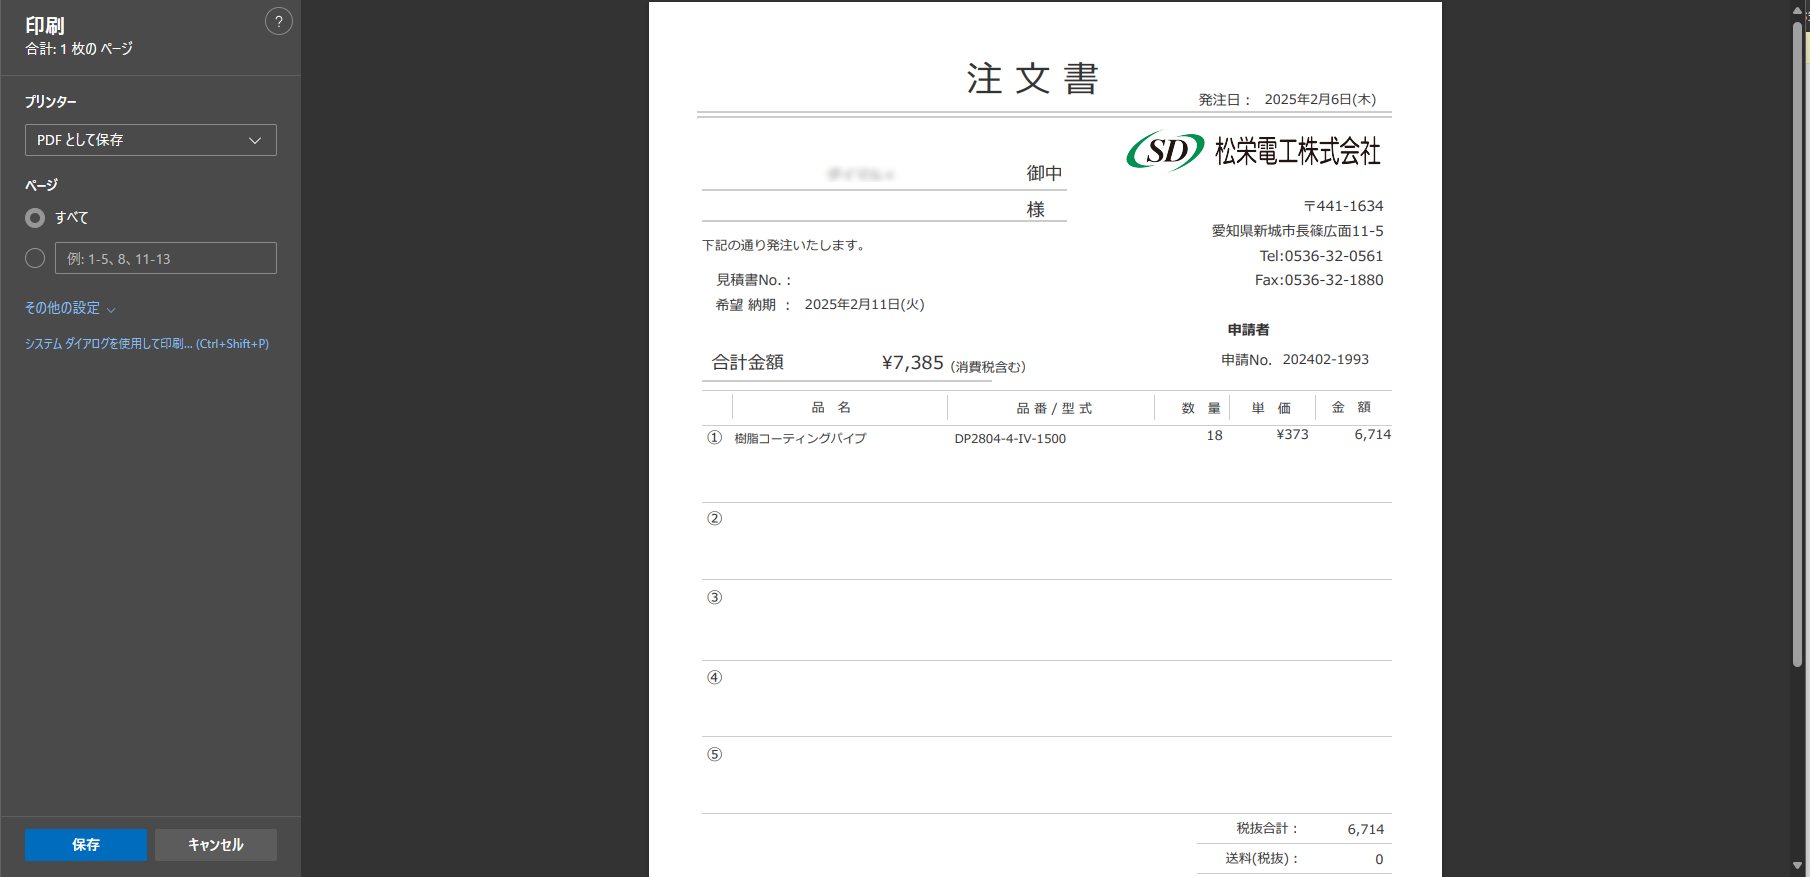
Task: Click the ¥7,385 total amount
Action: coord(912,363)
